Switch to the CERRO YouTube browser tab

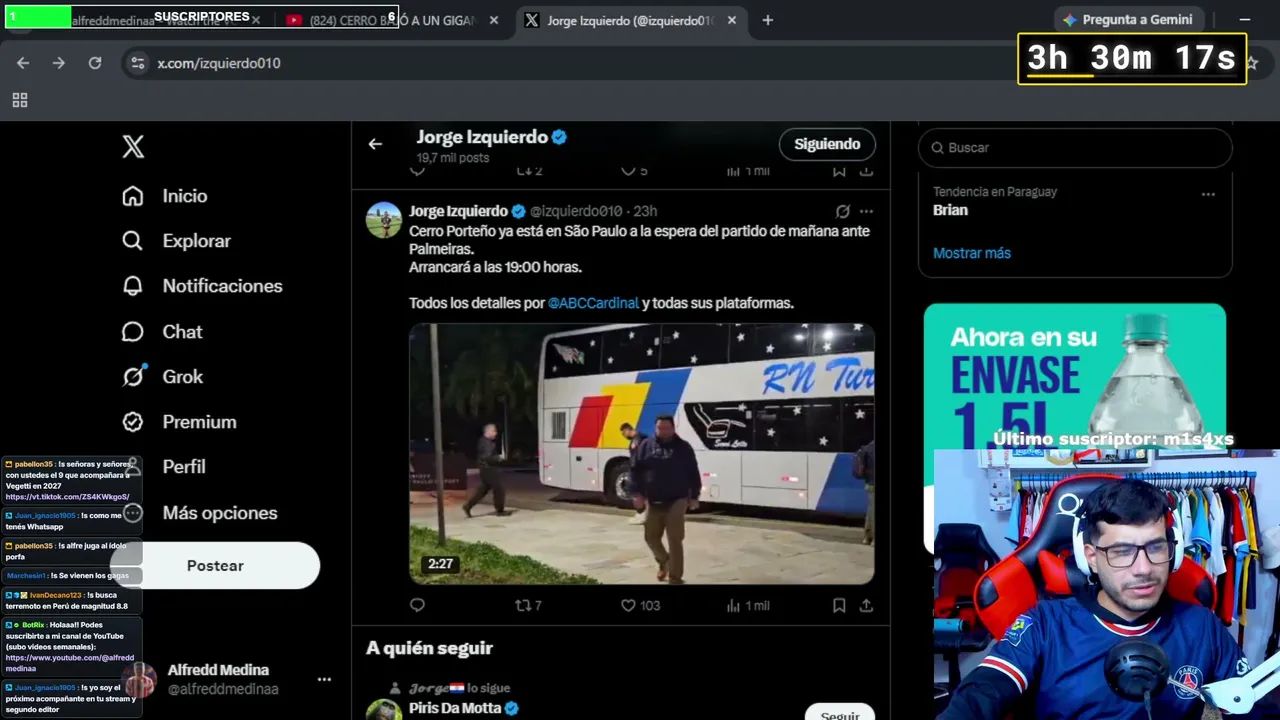click(x=391, y=20)
